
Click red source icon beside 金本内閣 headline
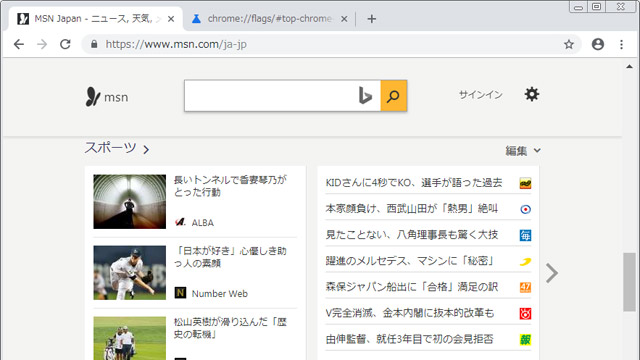[x=525, y=314]
